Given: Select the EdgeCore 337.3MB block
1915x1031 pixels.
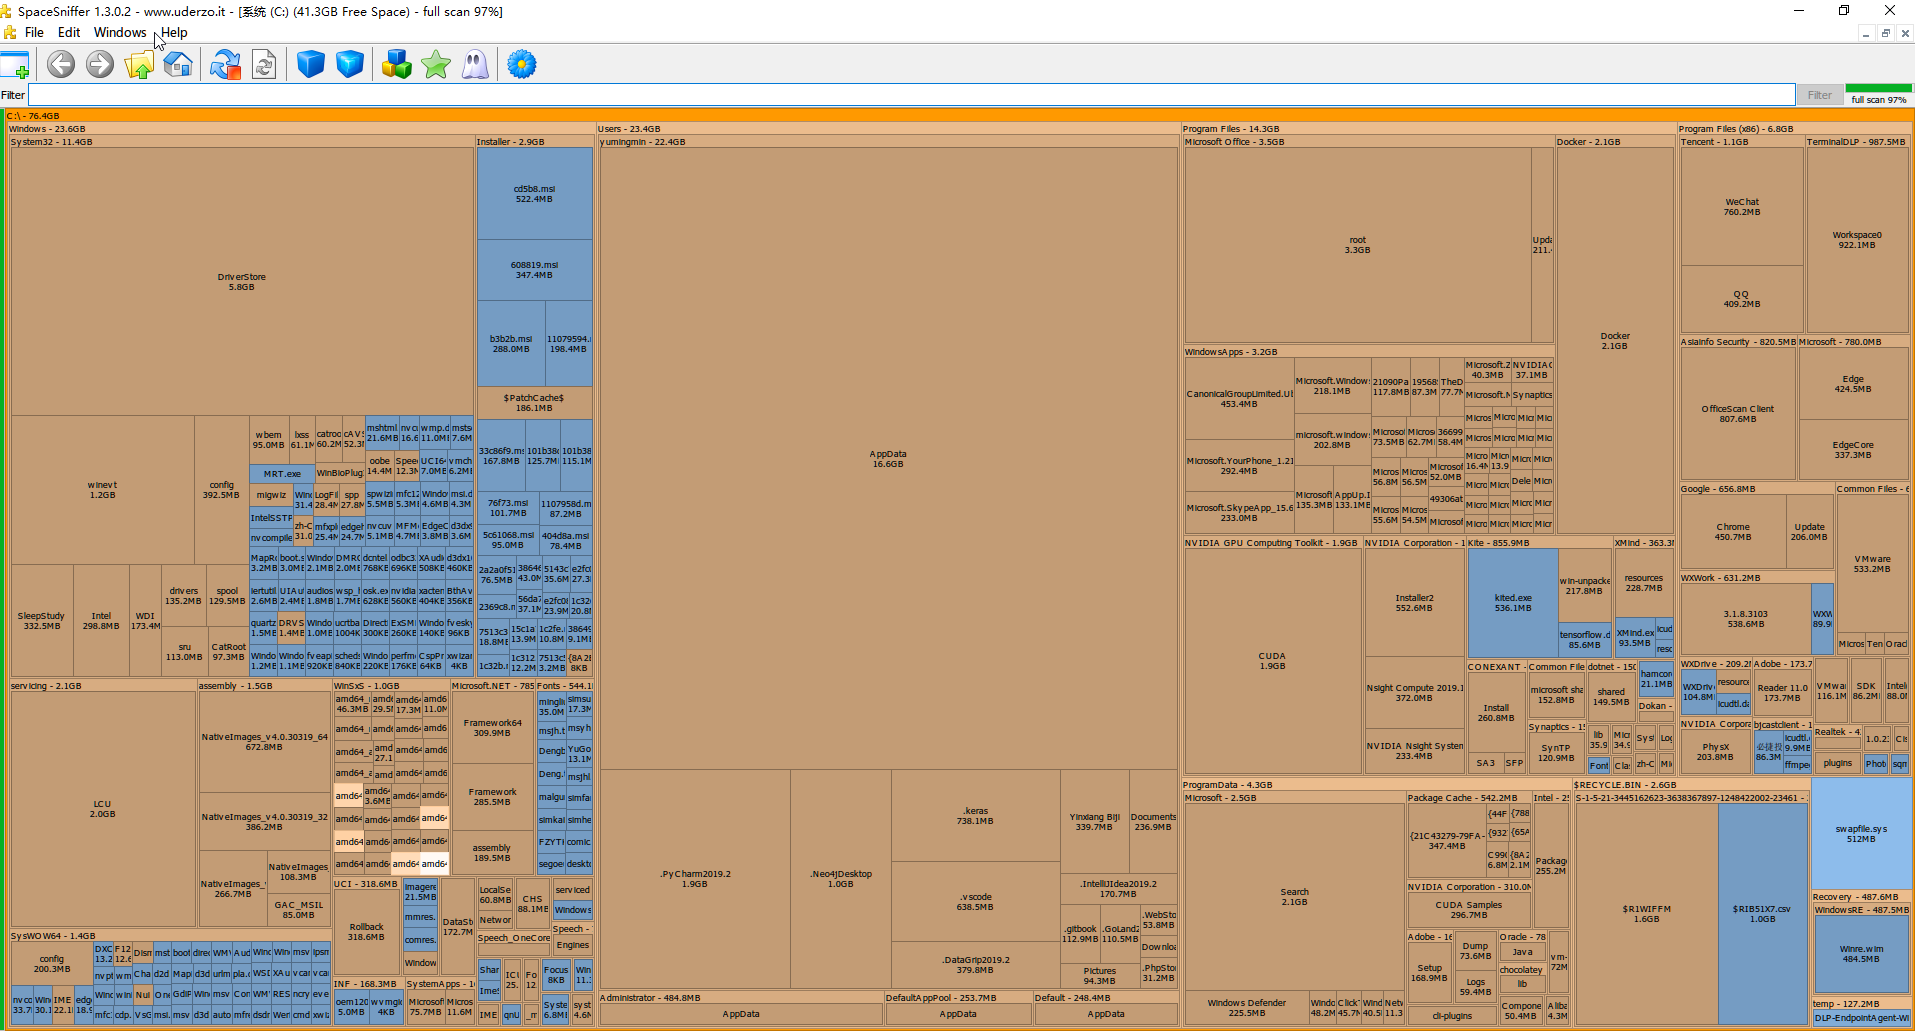Looking at the screenshot, I should coord(1853,450).
